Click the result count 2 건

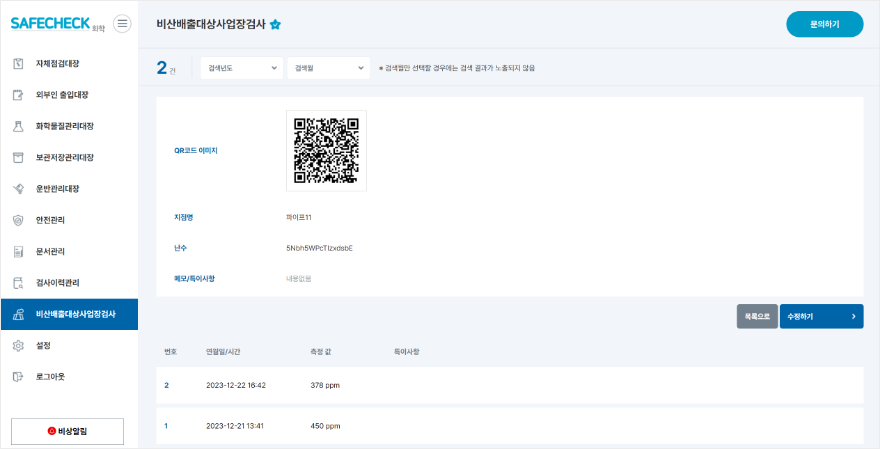tap(166, 68)
